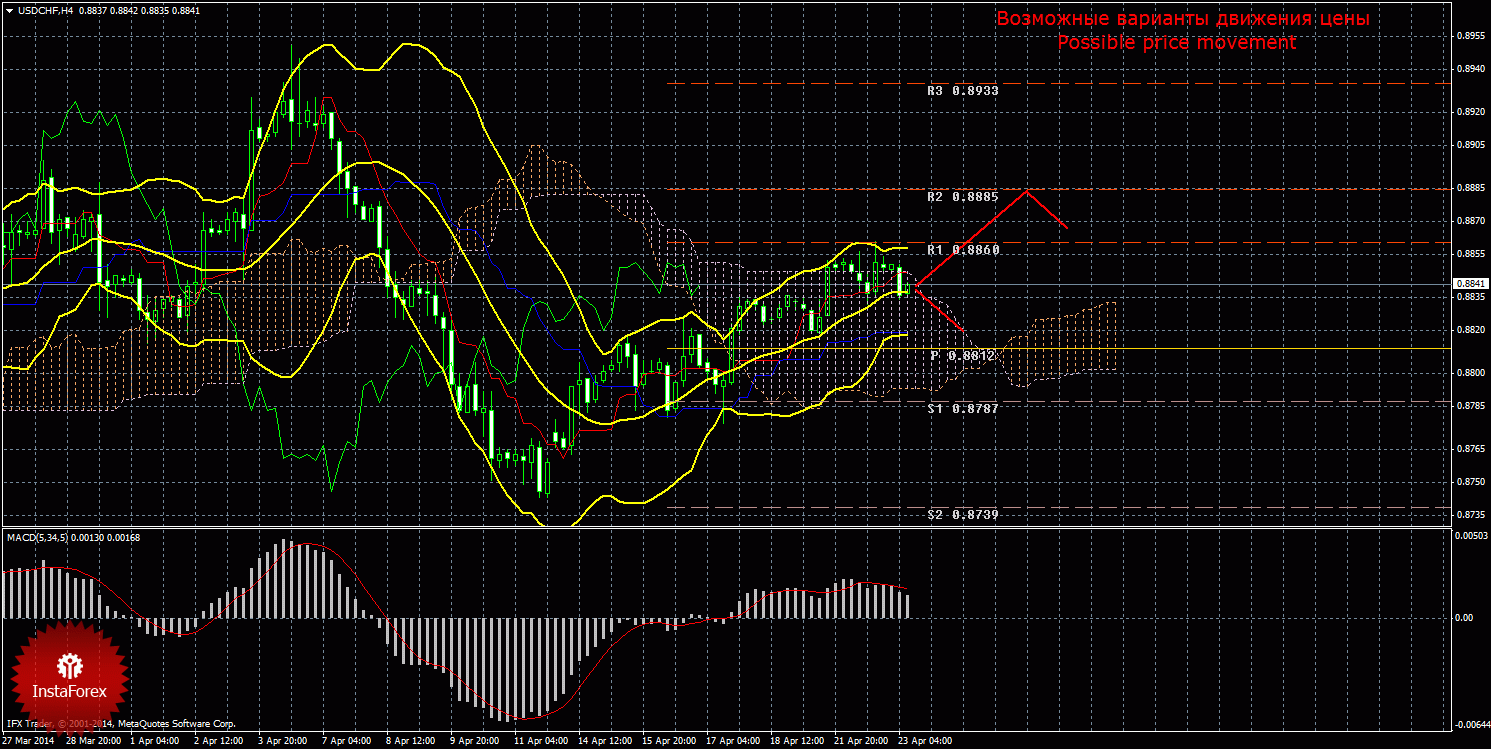Click the 0.8905 price scale value
1491x749 pixels.
[x=1471, y=145]
